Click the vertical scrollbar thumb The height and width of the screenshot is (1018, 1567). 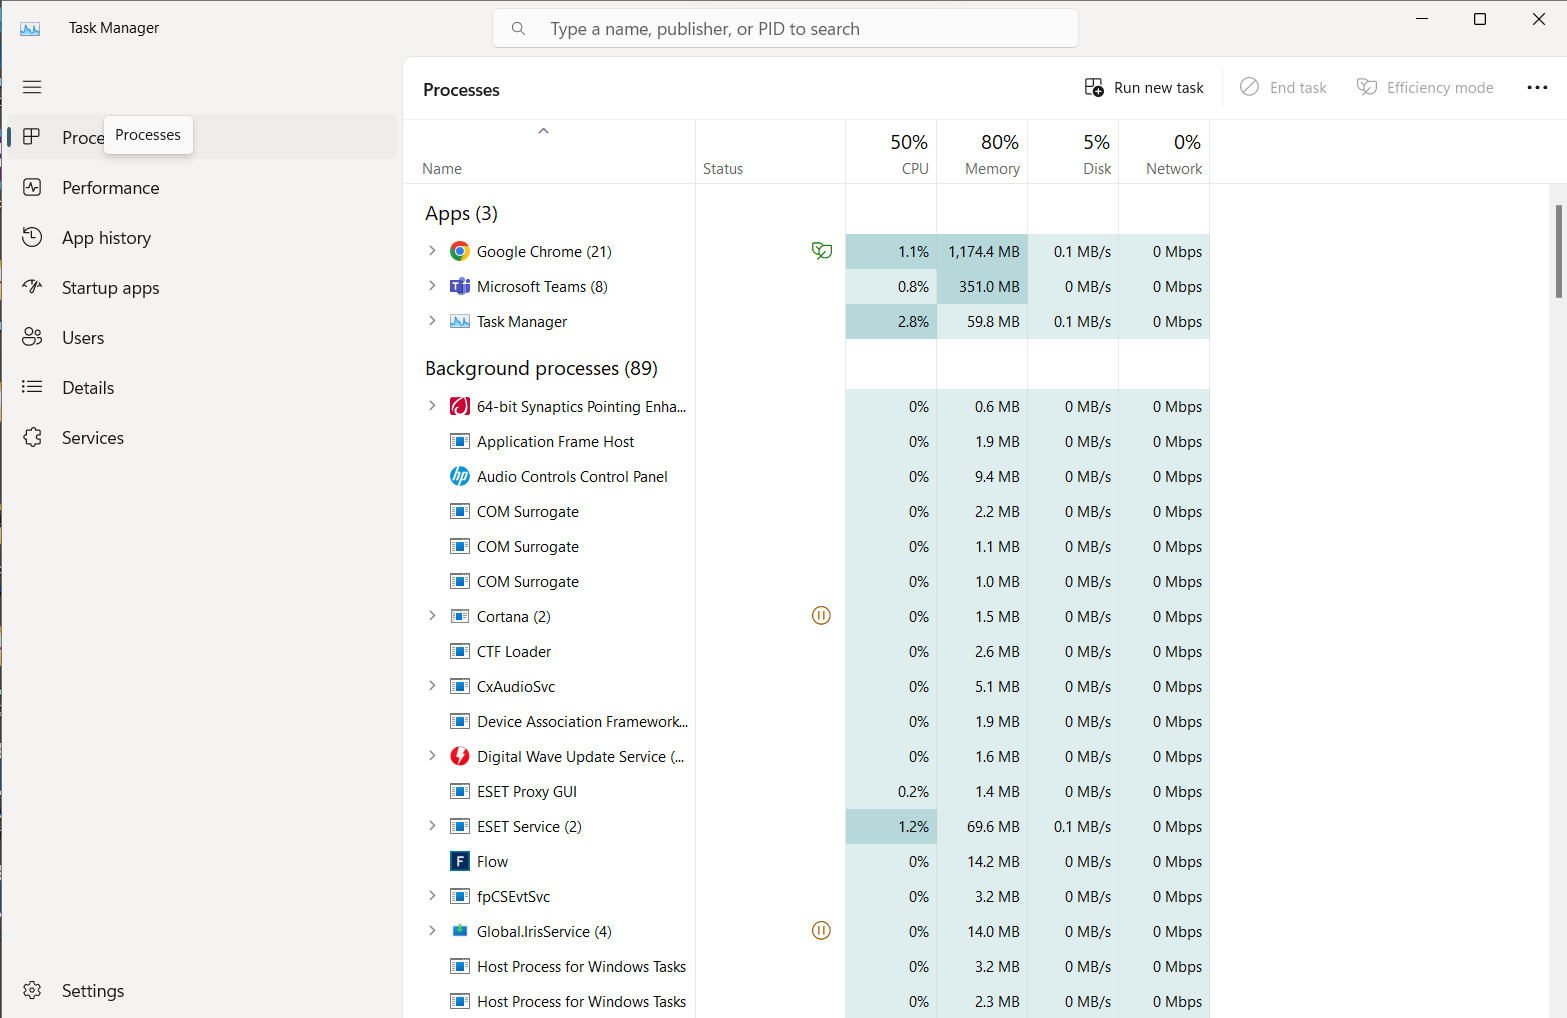[1558, 251]
